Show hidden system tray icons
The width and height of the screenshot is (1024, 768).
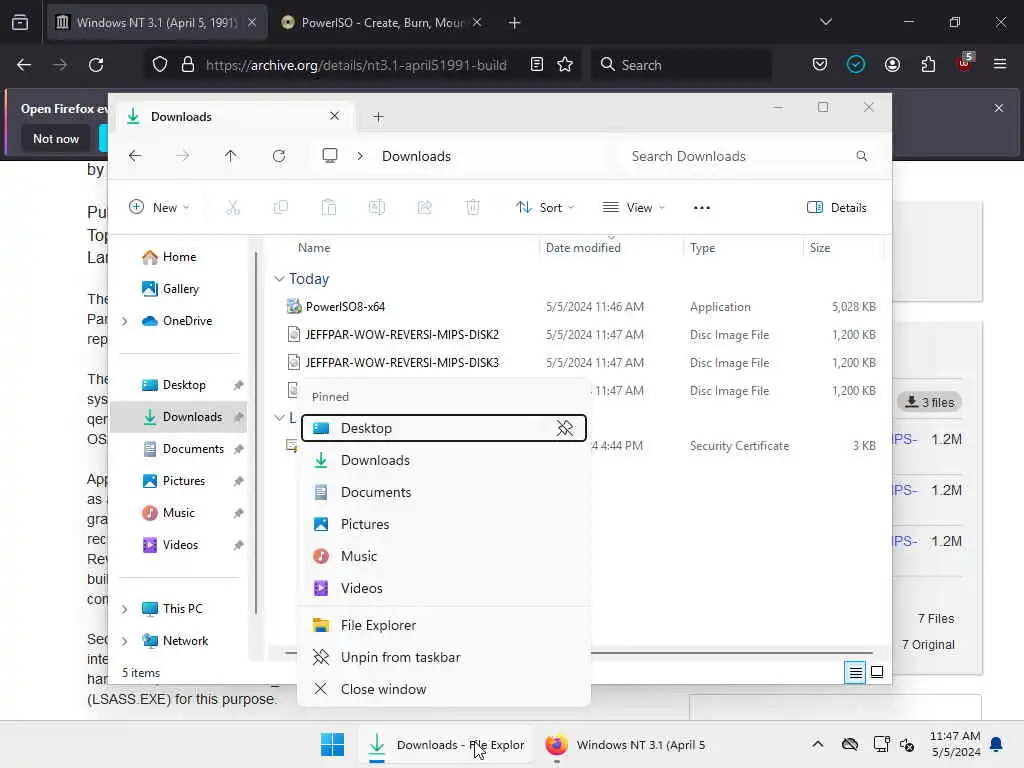(x=817, y=744)
